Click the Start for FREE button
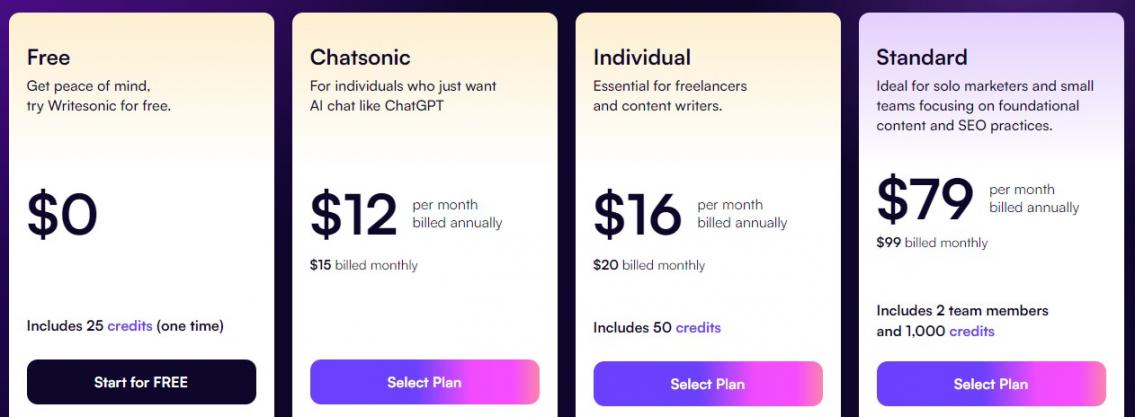This screenshot has width=1135, height=417. pos(141,382)
